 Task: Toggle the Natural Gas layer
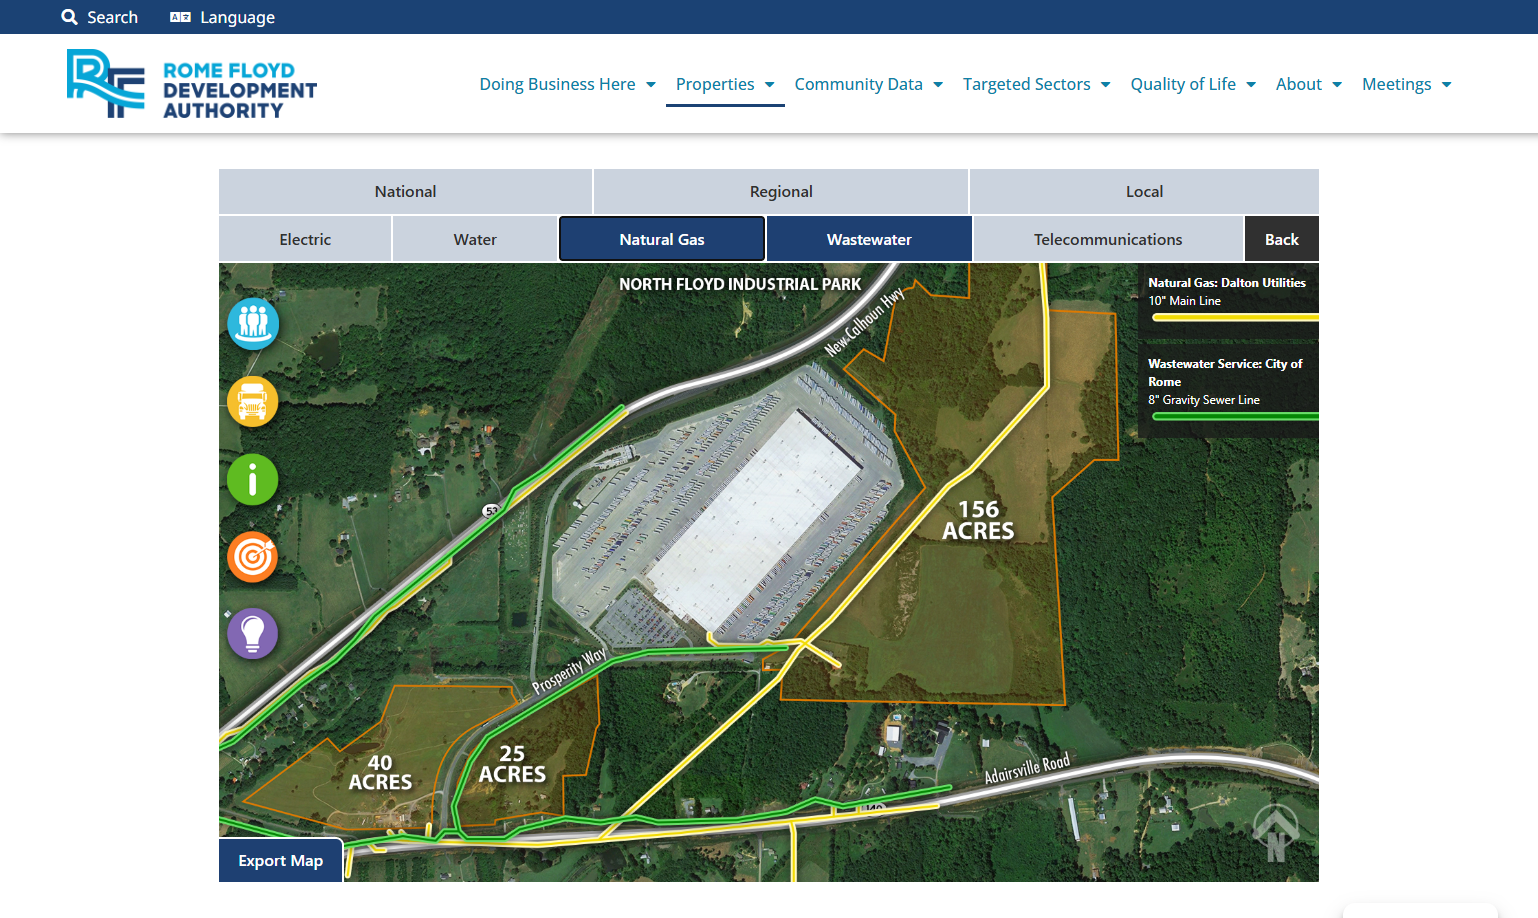point(662,239)
